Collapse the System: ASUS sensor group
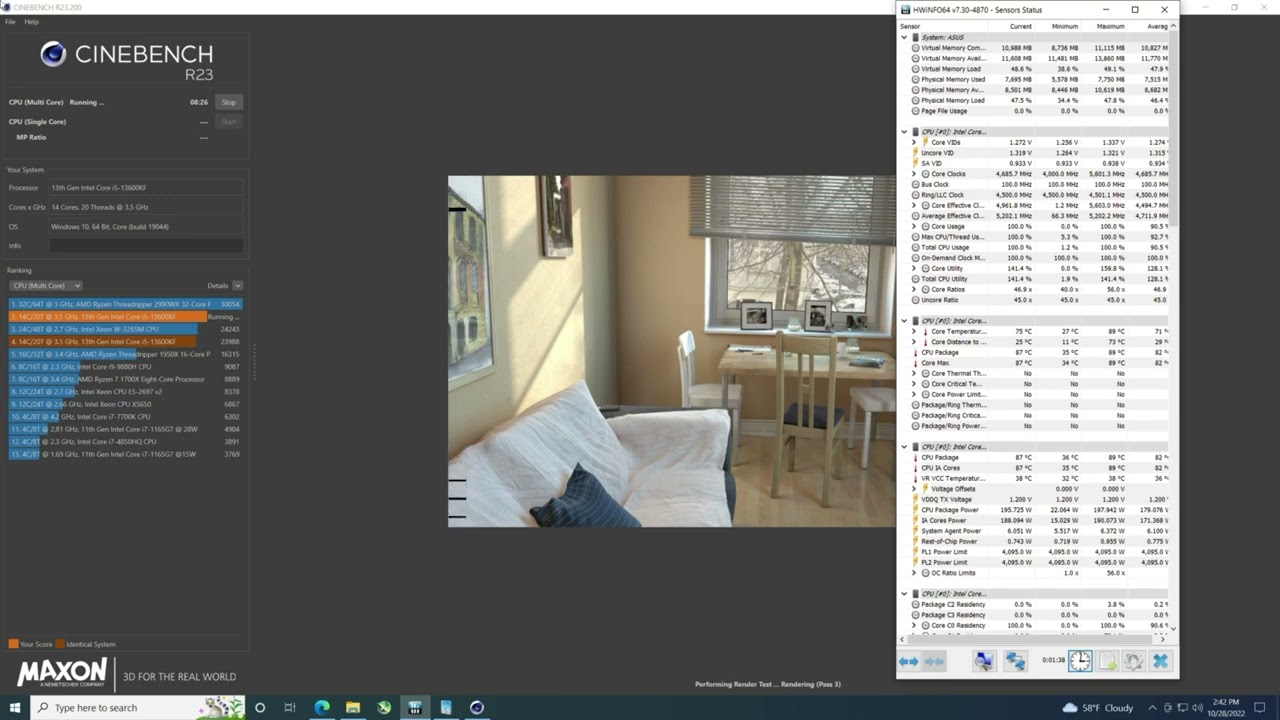 click(905, 37)
